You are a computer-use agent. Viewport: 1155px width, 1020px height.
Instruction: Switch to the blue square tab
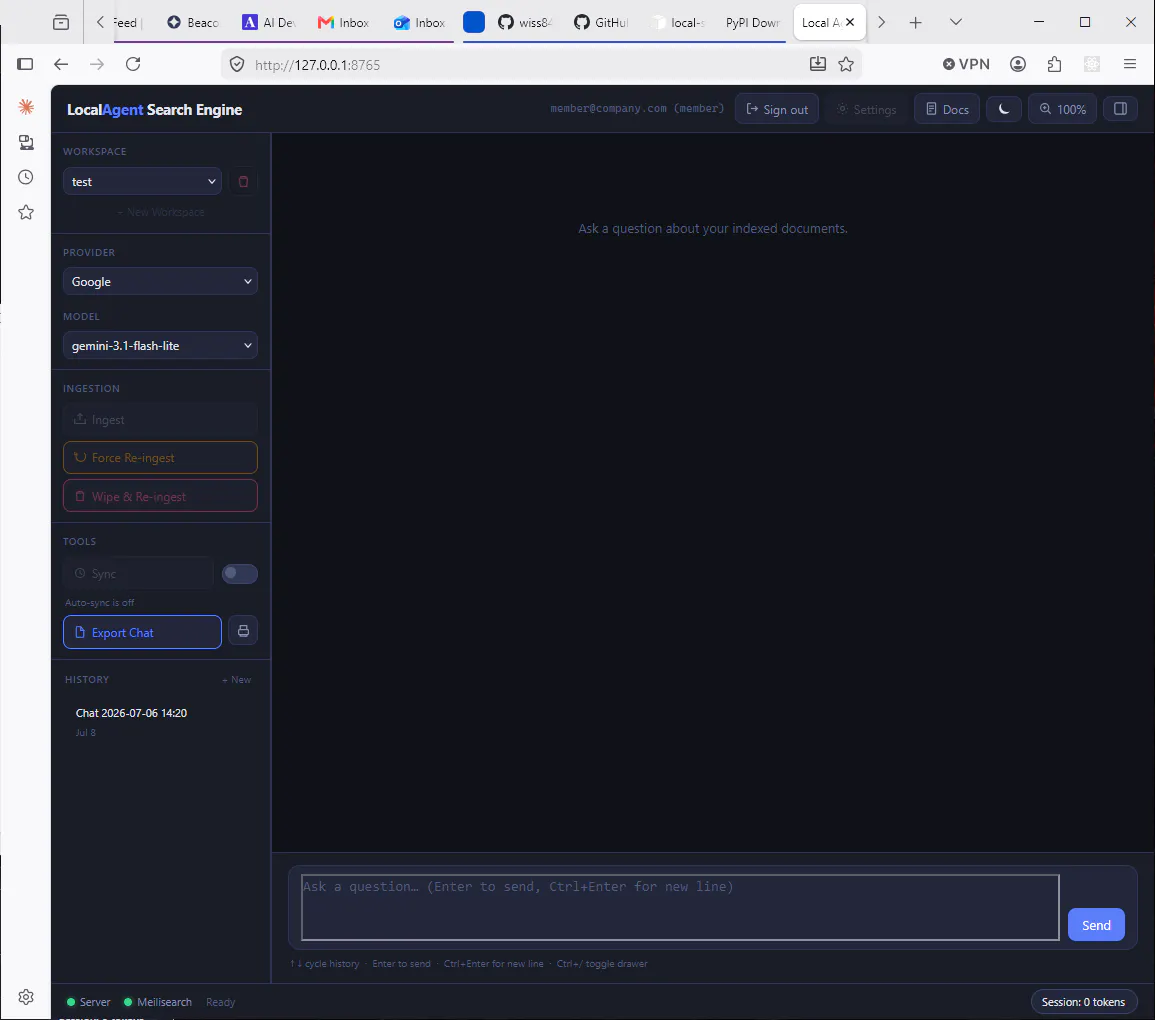(474, 22)
